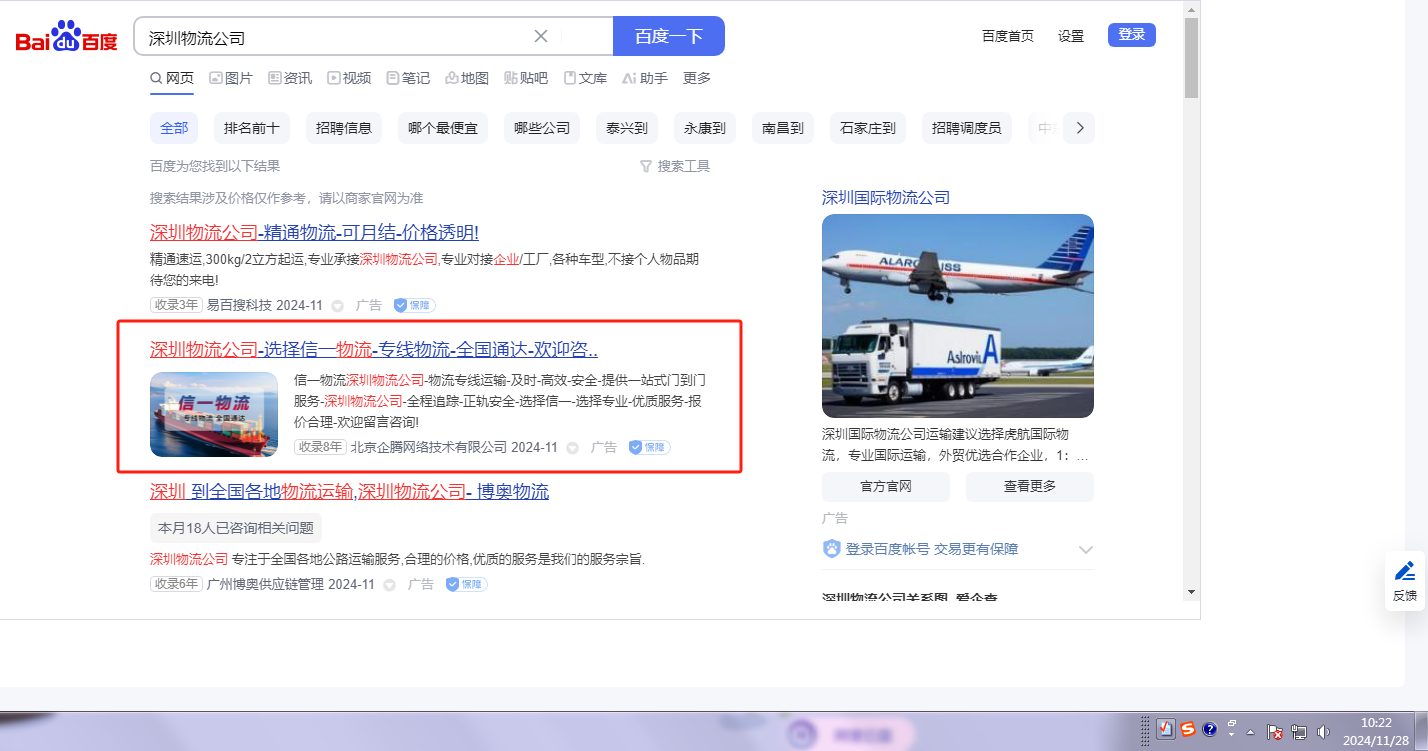Select the 哪些公司 filter chip
The width and height of the screenshot is (1428, 751).
[x=542, y=128]
